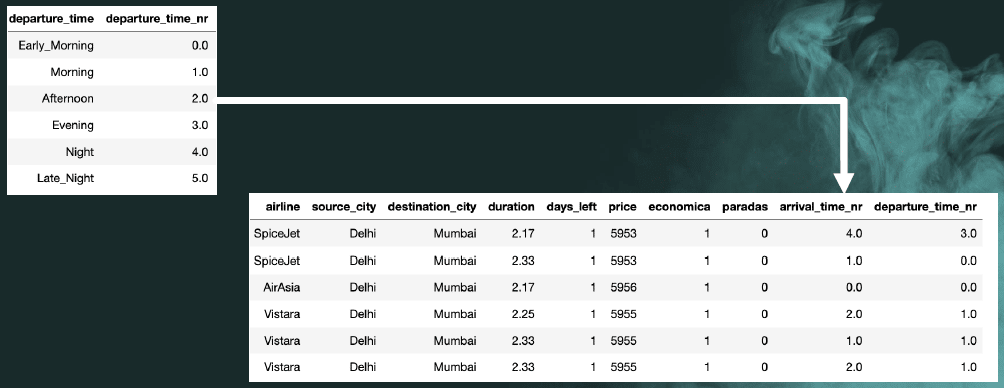Select "Mumbai" in the first SpiceJet row
Image resolution: width=1004 pixels, height=388 pixels.
point(455,234)
